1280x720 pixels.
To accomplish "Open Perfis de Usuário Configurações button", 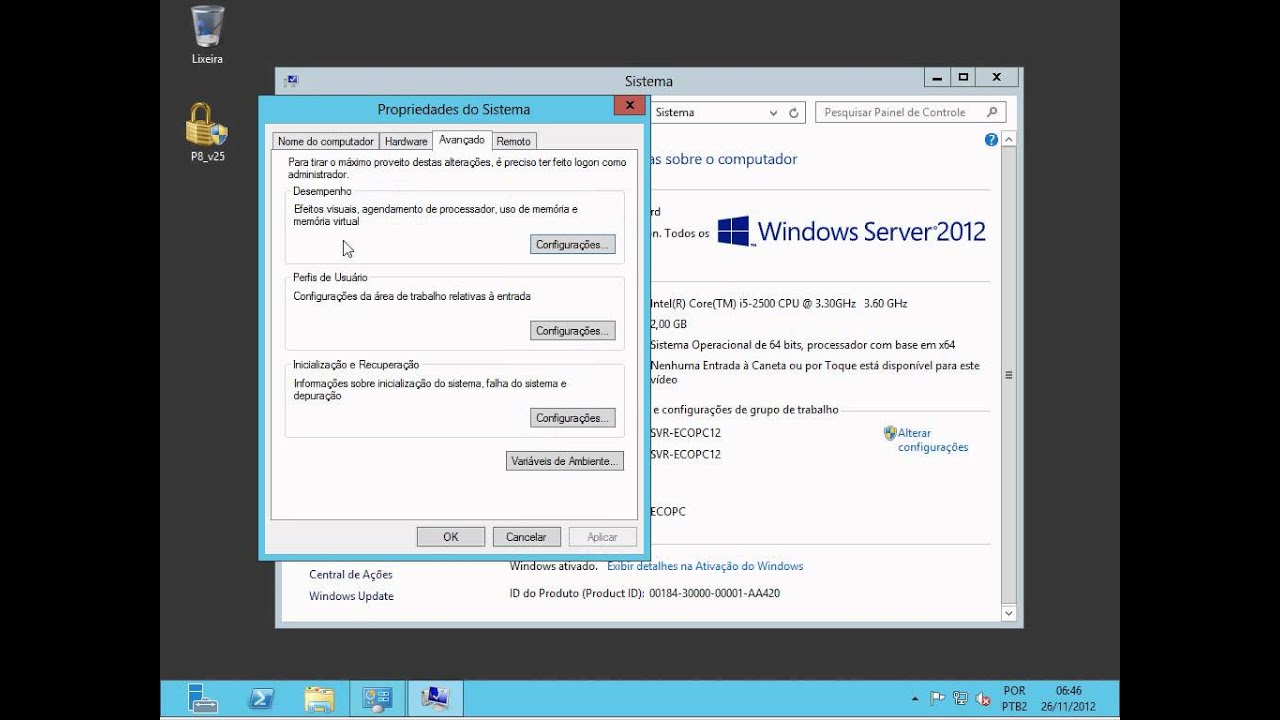I will [x=572, y=331].
